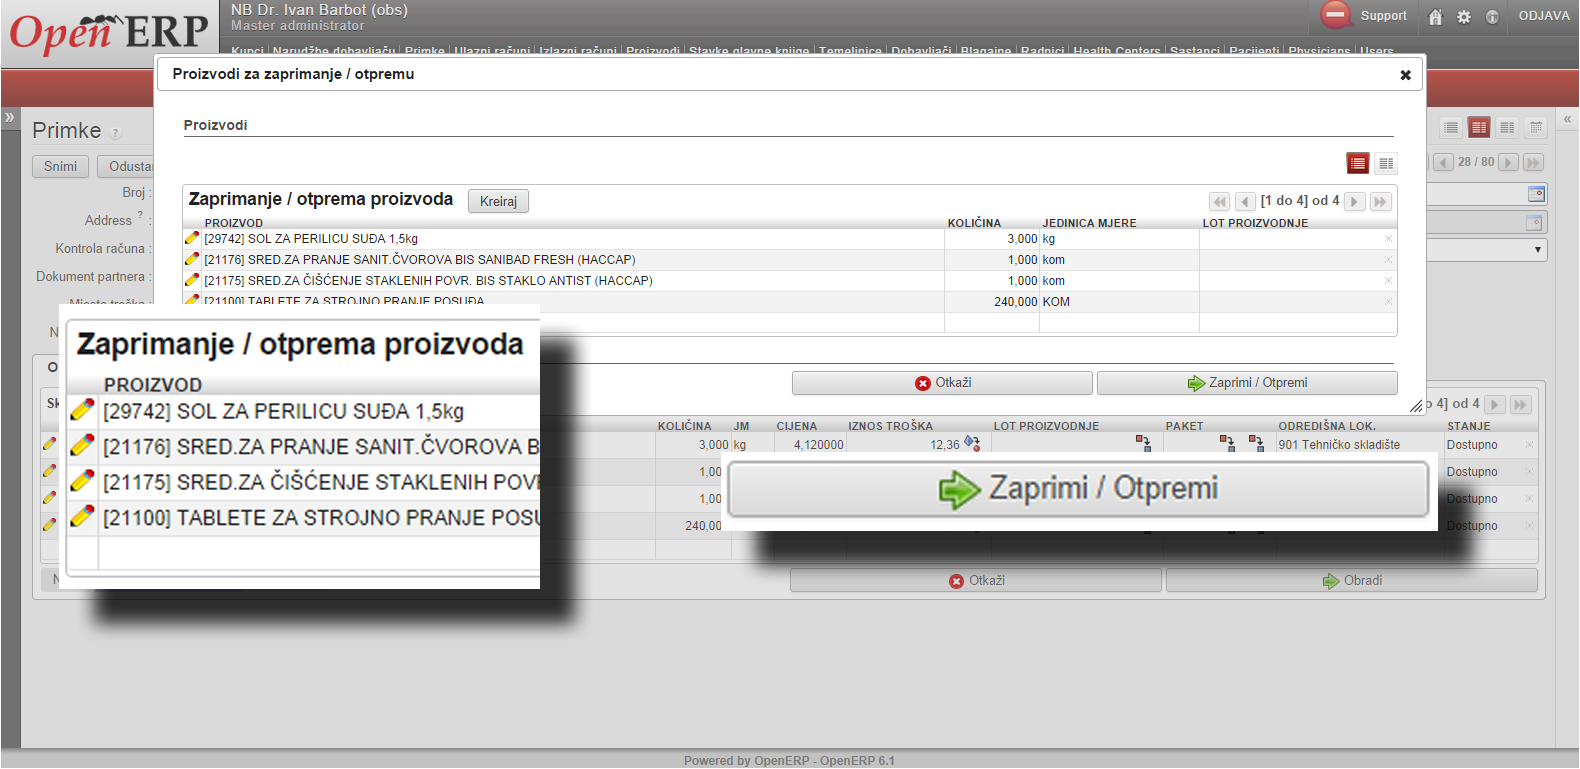Log out via ODJAVA link
Image resolution: width=1580 pixels, height=769 pixels.
pyautogui.click(x=1544, y=16)
